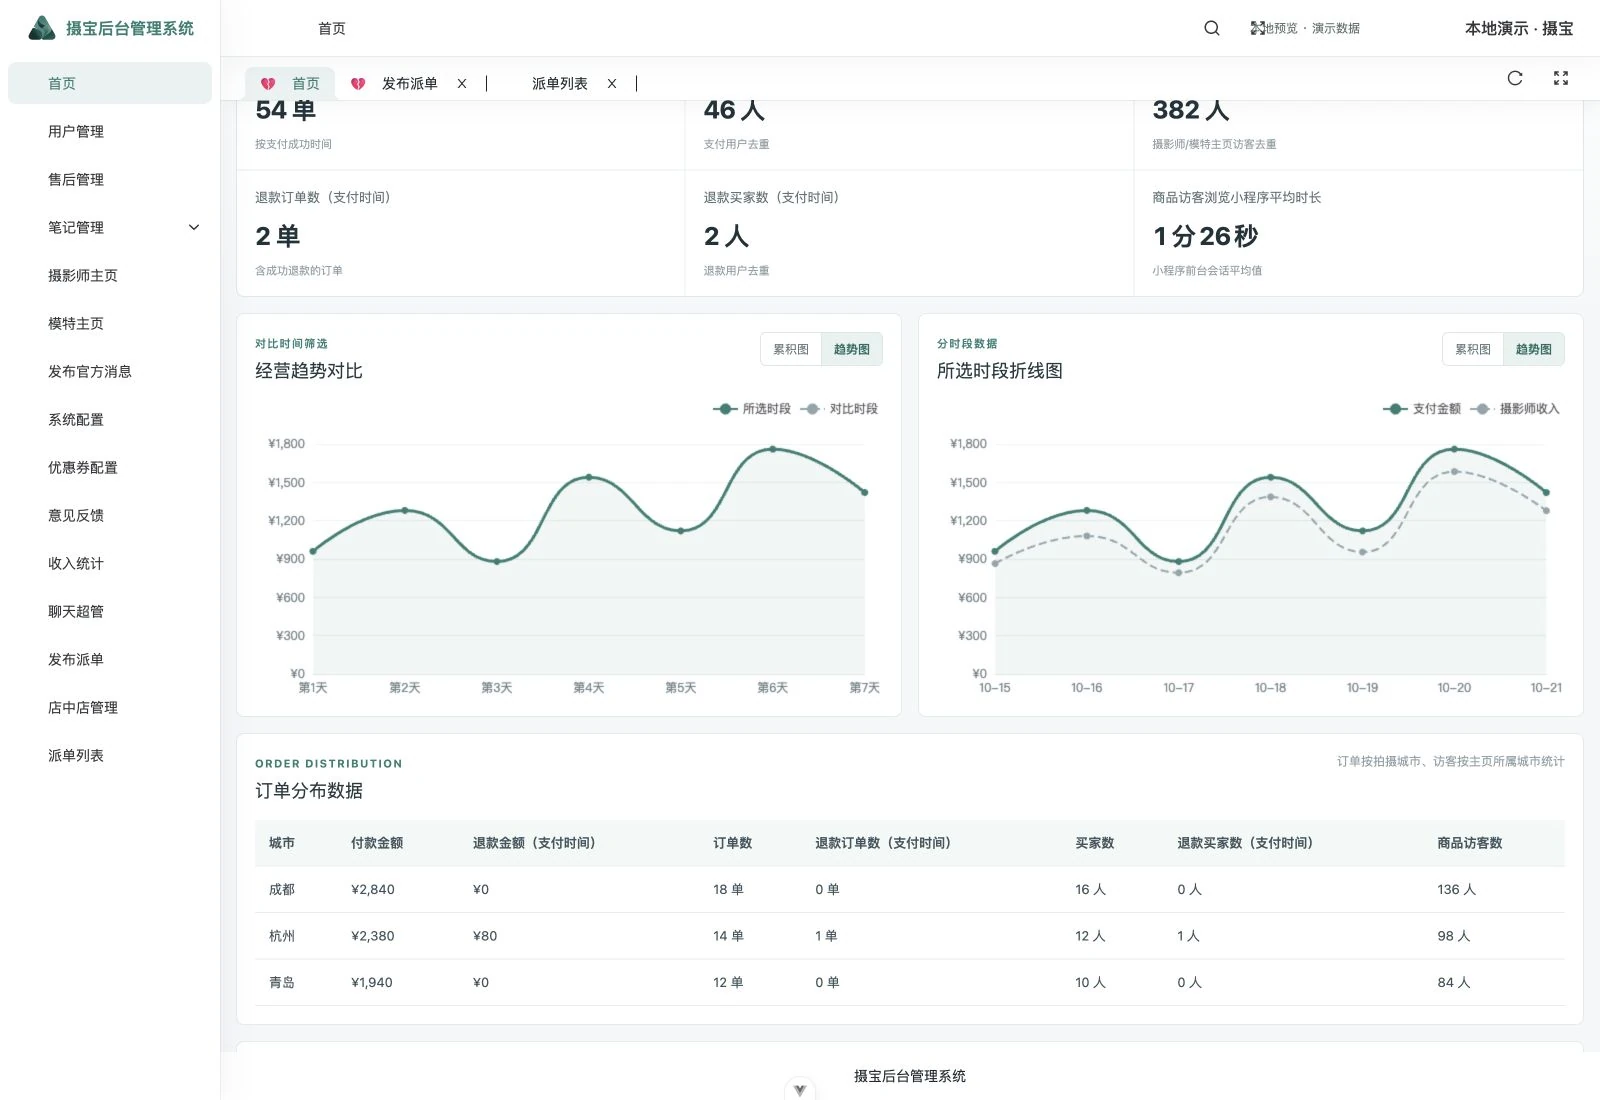Switch to the 发布派单 tab

(x=410, y=84)
